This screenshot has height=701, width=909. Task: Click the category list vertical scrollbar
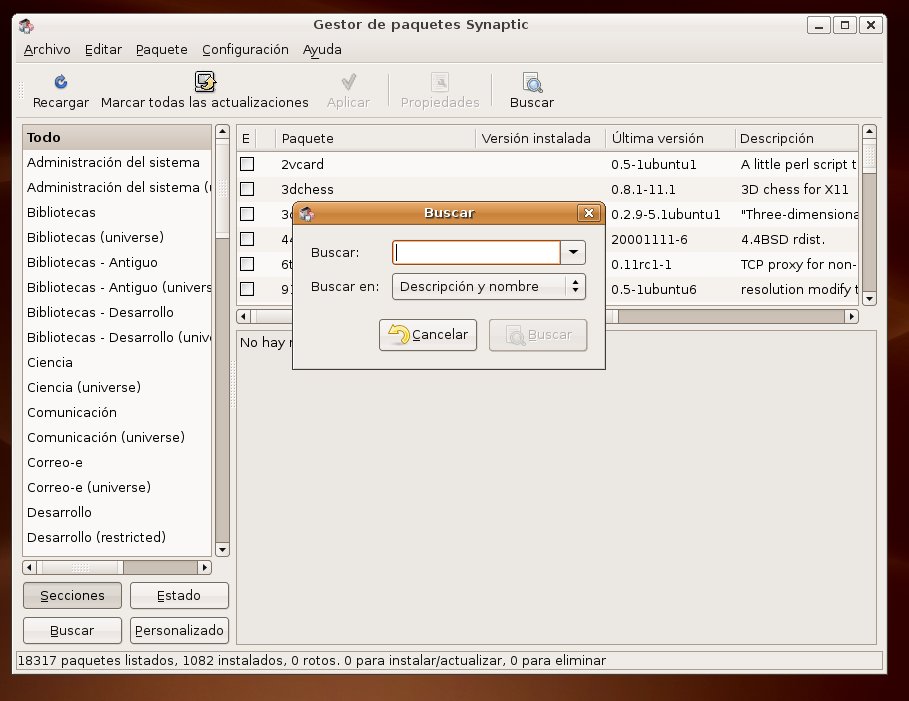pos(222,341)
